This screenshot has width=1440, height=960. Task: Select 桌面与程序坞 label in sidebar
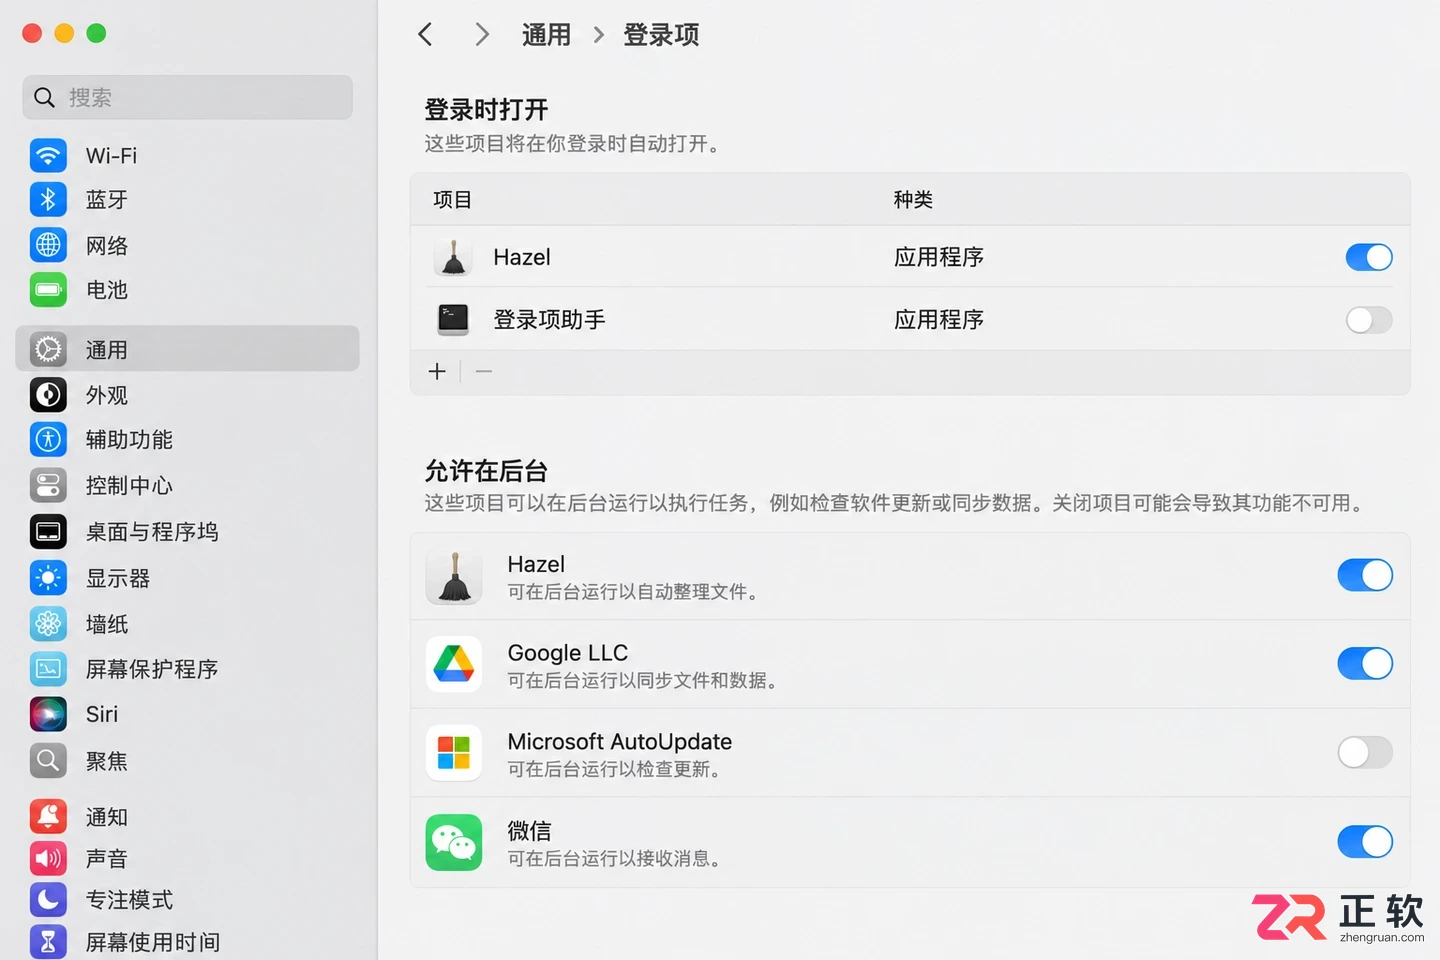tap(152, 532)
